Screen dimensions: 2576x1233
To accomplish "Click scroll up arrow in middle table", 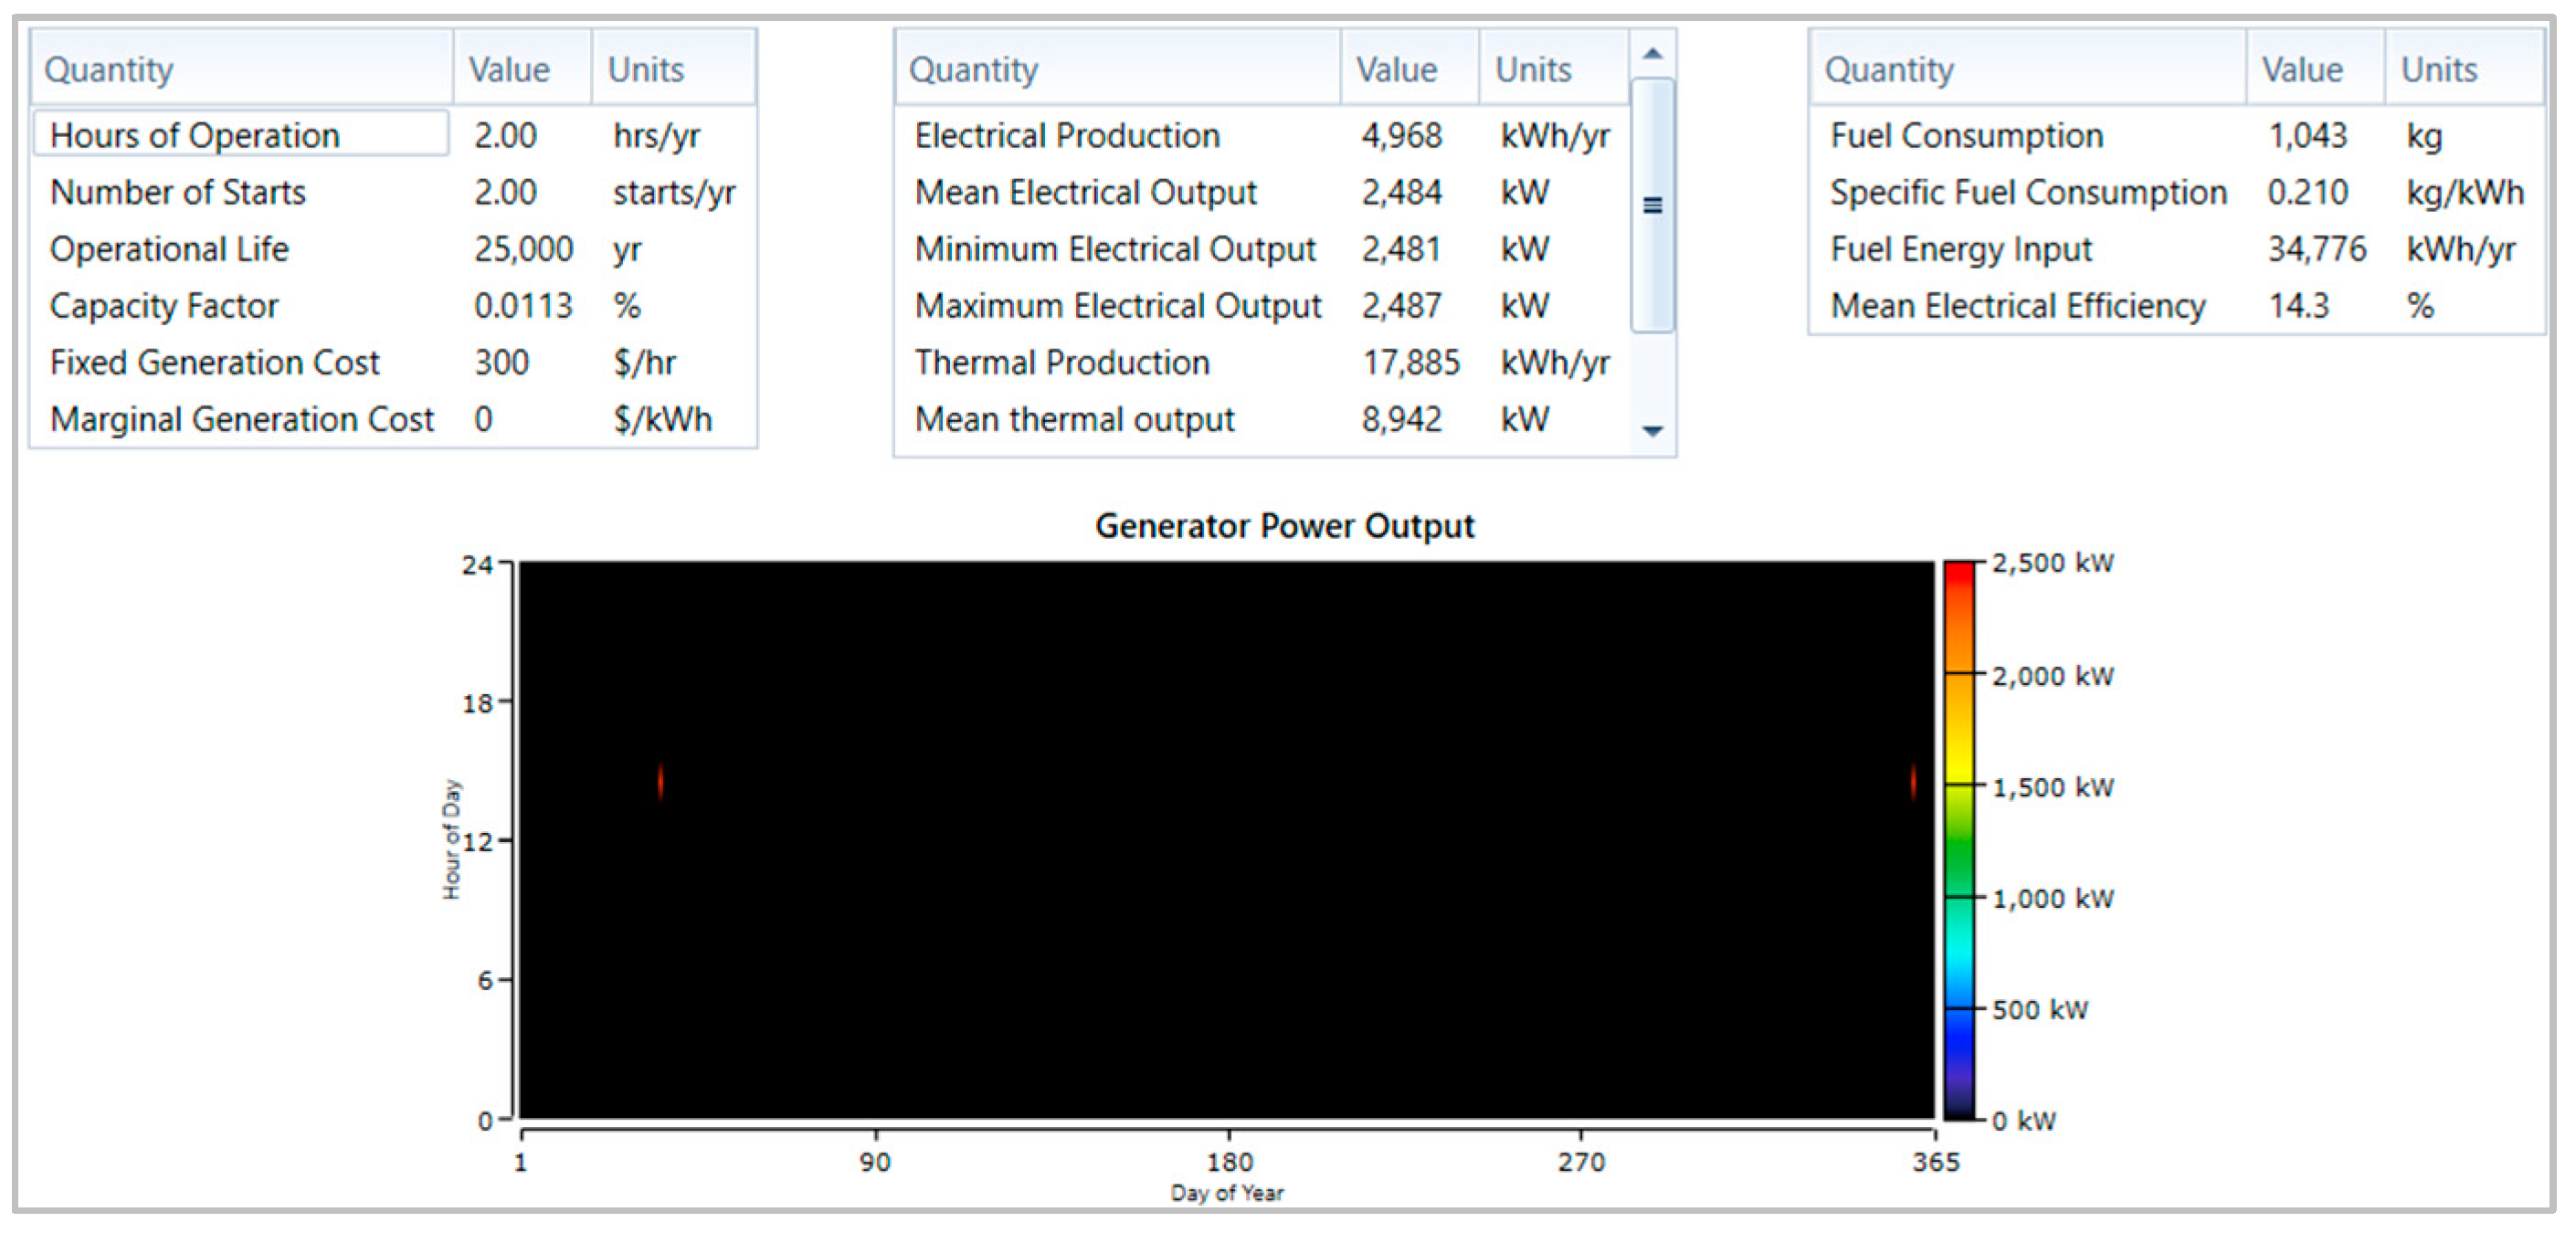I will click(x=1652, y=54).
